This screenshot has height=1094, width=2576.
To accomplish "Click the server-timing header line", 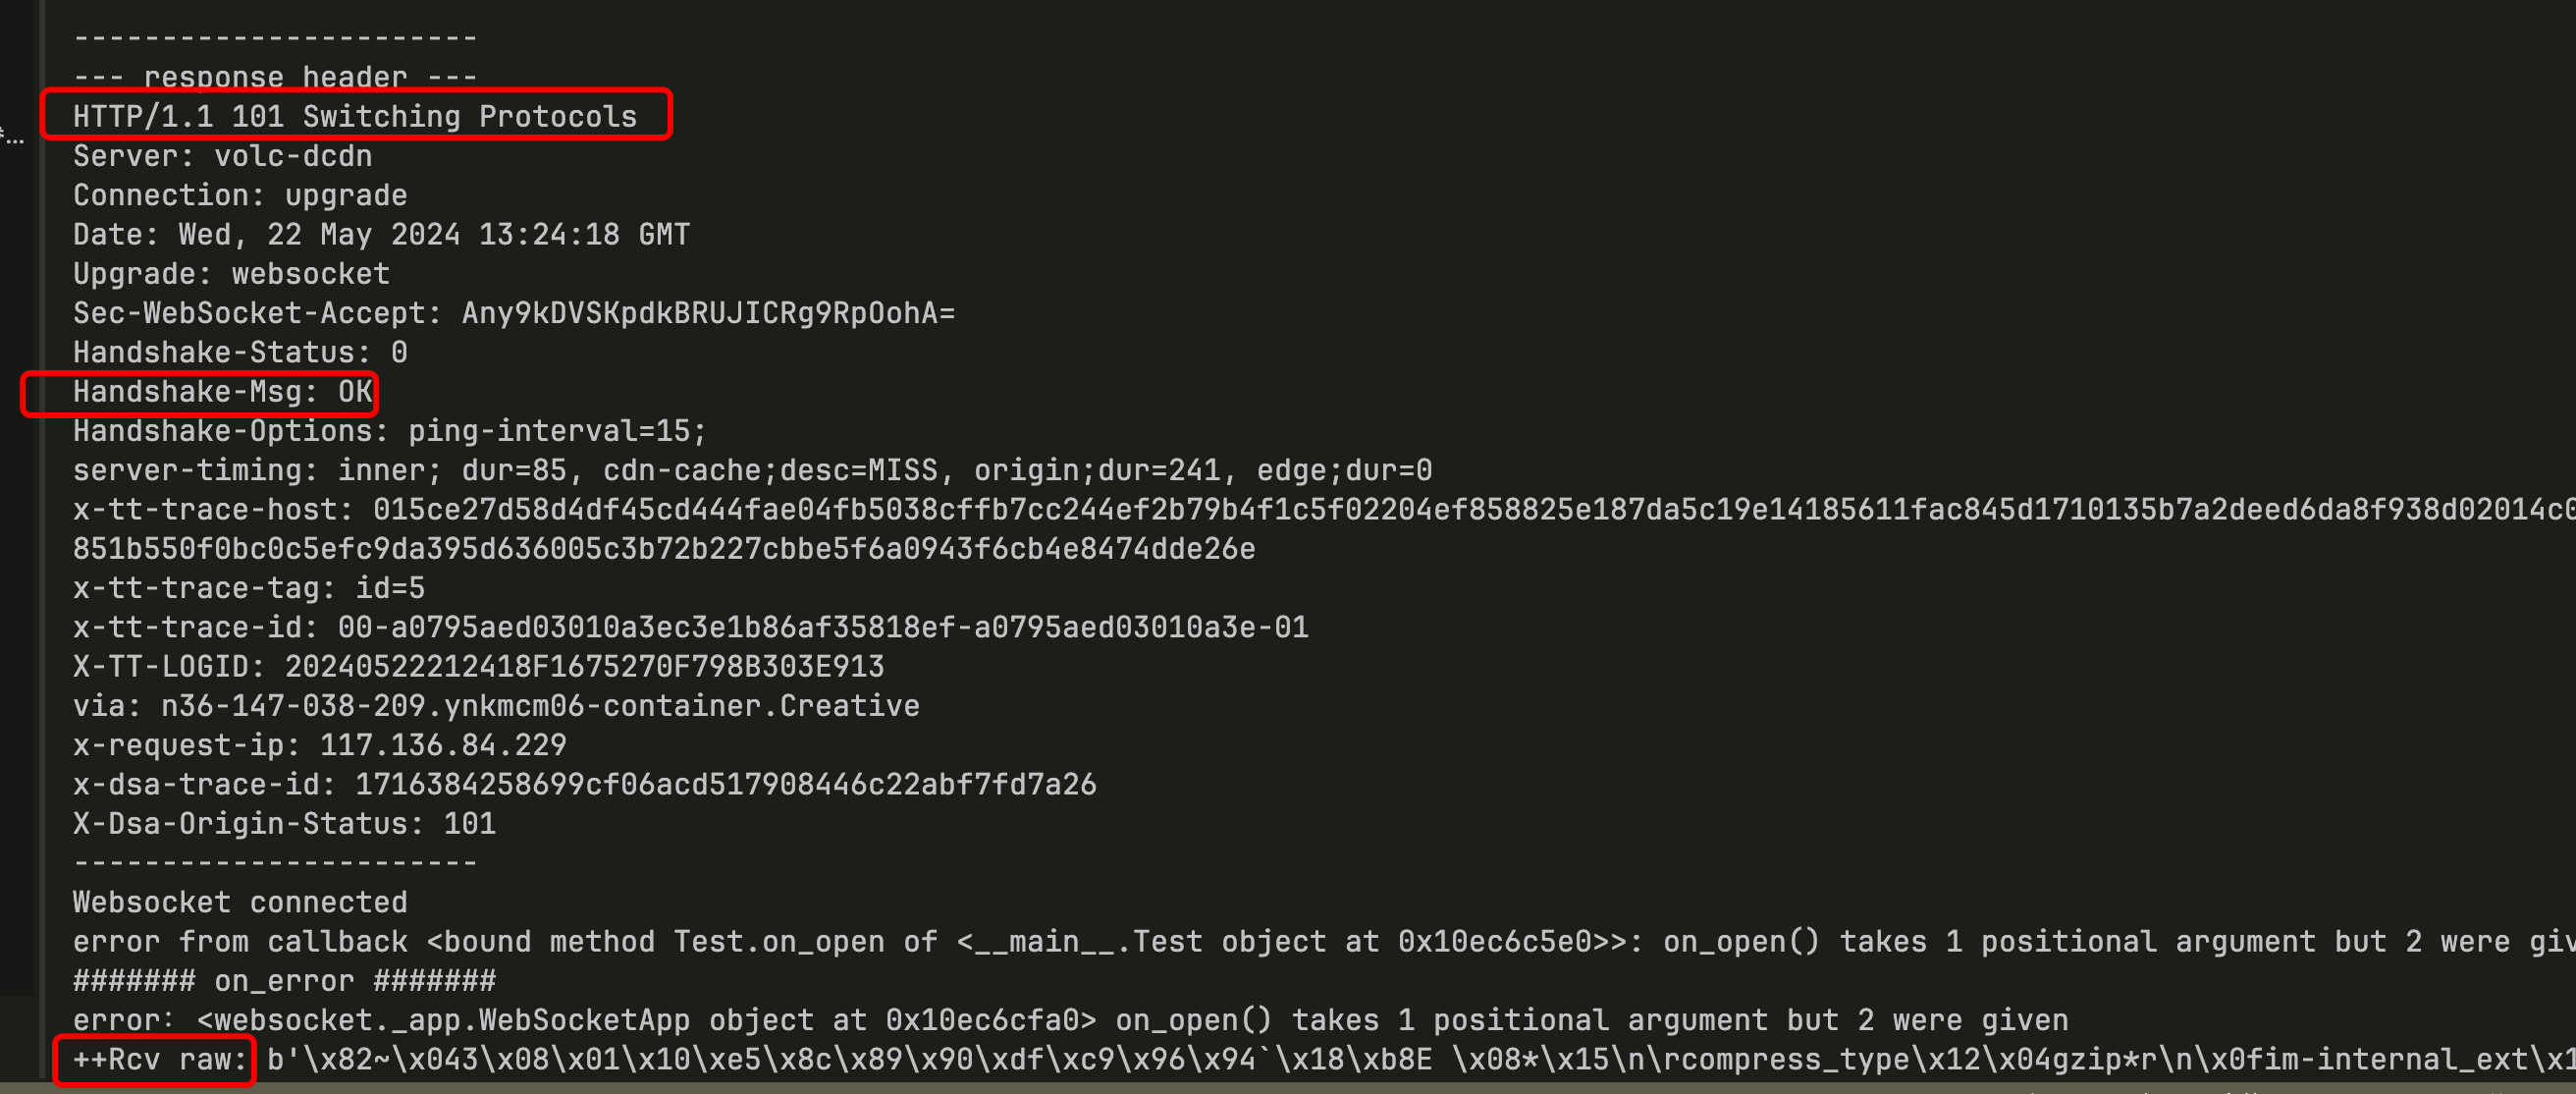I will (x=752, y=470).
